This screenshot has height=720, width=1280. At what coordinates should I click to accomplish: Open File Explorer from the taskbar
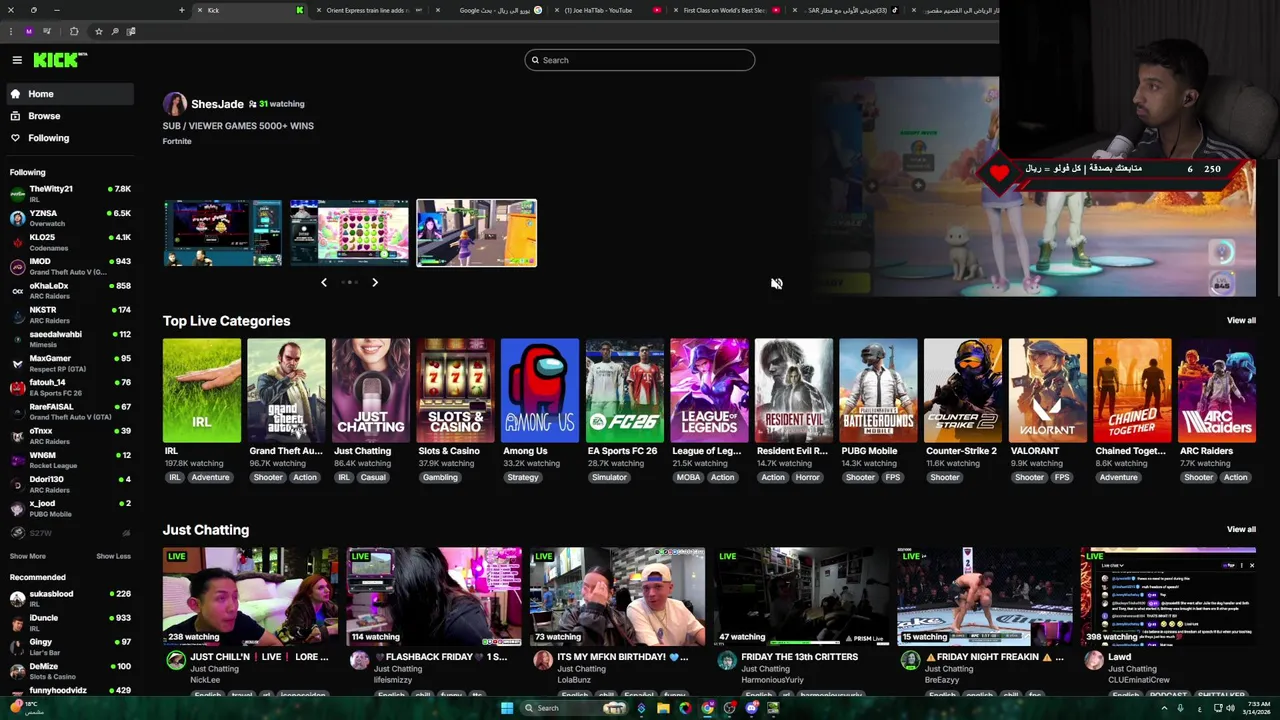663,708
